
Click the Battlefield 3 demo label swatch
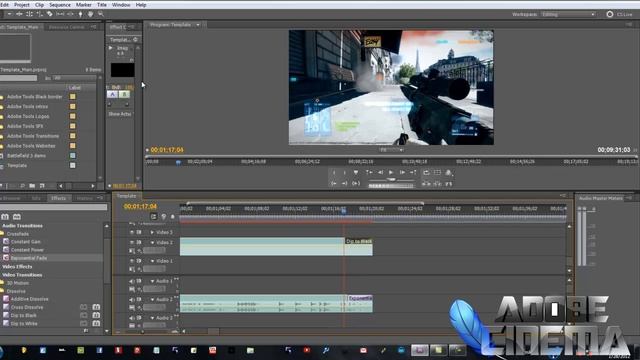(x=73, y=156)
